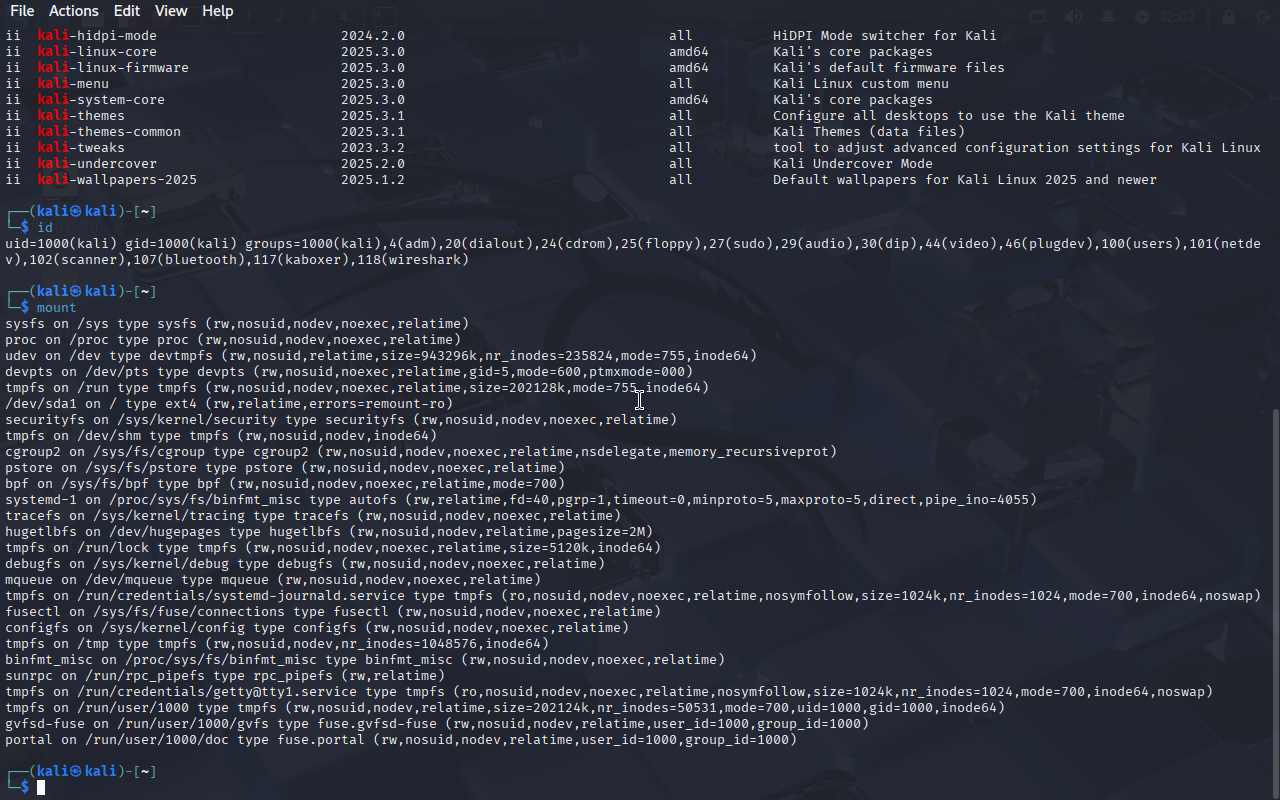Click the 'tmpfs on /run/user/1000' line
1280x800 pixels.
[505, 708]
